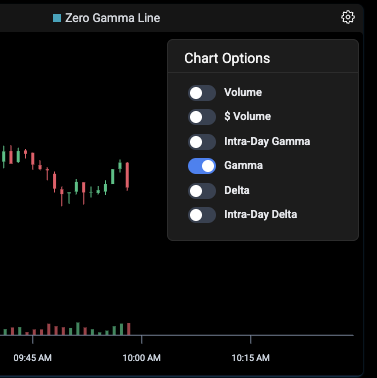
Task: Select the 09:45 AM time axis label
Action: click(x=32, y=358)
